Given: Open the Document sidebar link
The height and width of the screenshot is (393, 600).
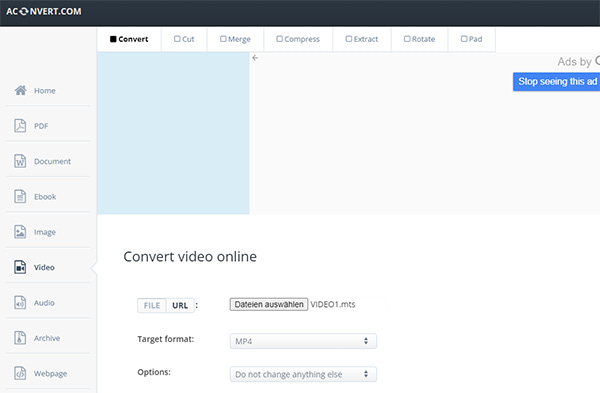Looking at the screenshot, I should pos(52,161).
